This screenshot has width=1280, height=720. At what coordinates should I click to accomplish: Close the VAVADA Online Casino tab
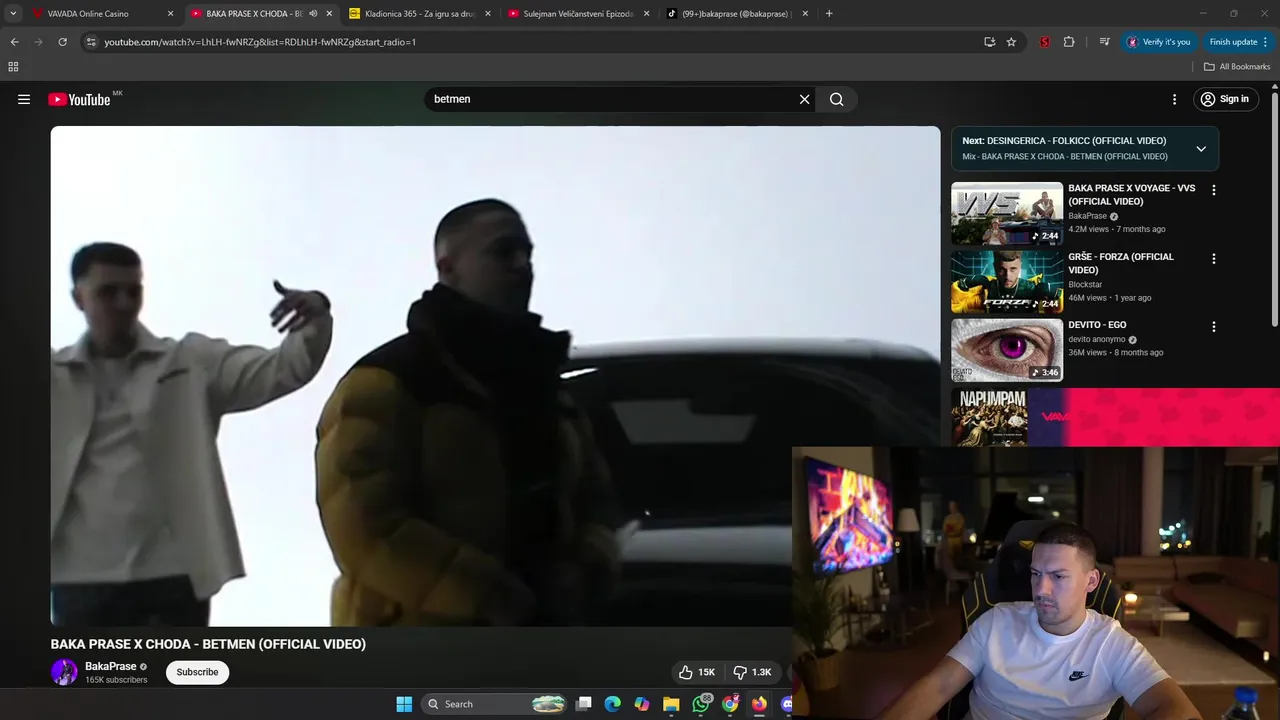170,14
